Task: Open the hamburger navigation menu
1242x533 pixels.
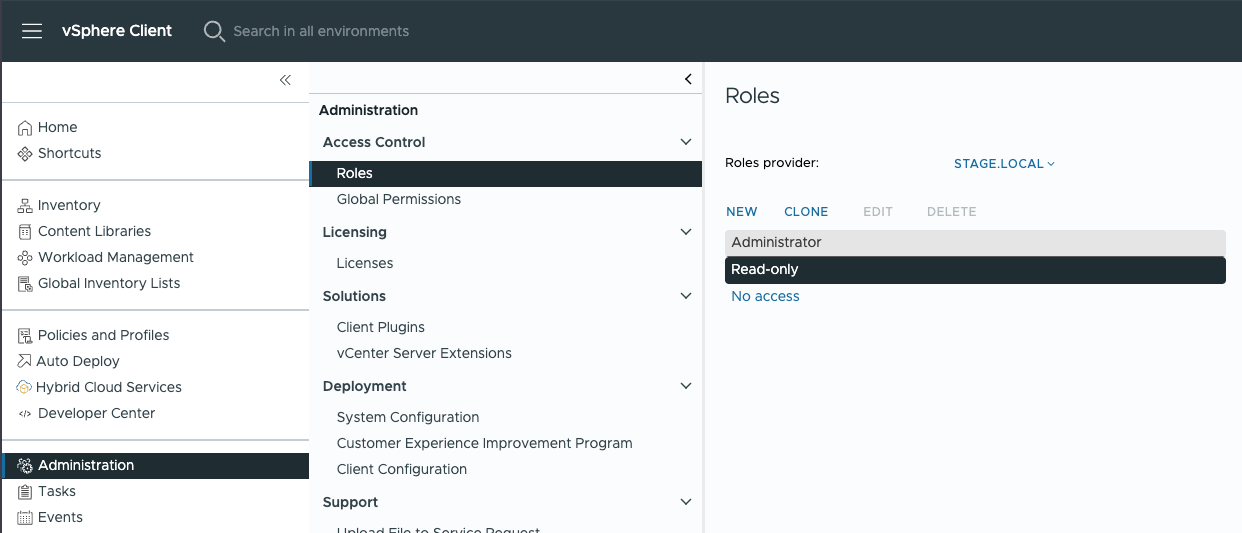Action: click(32, 31)
